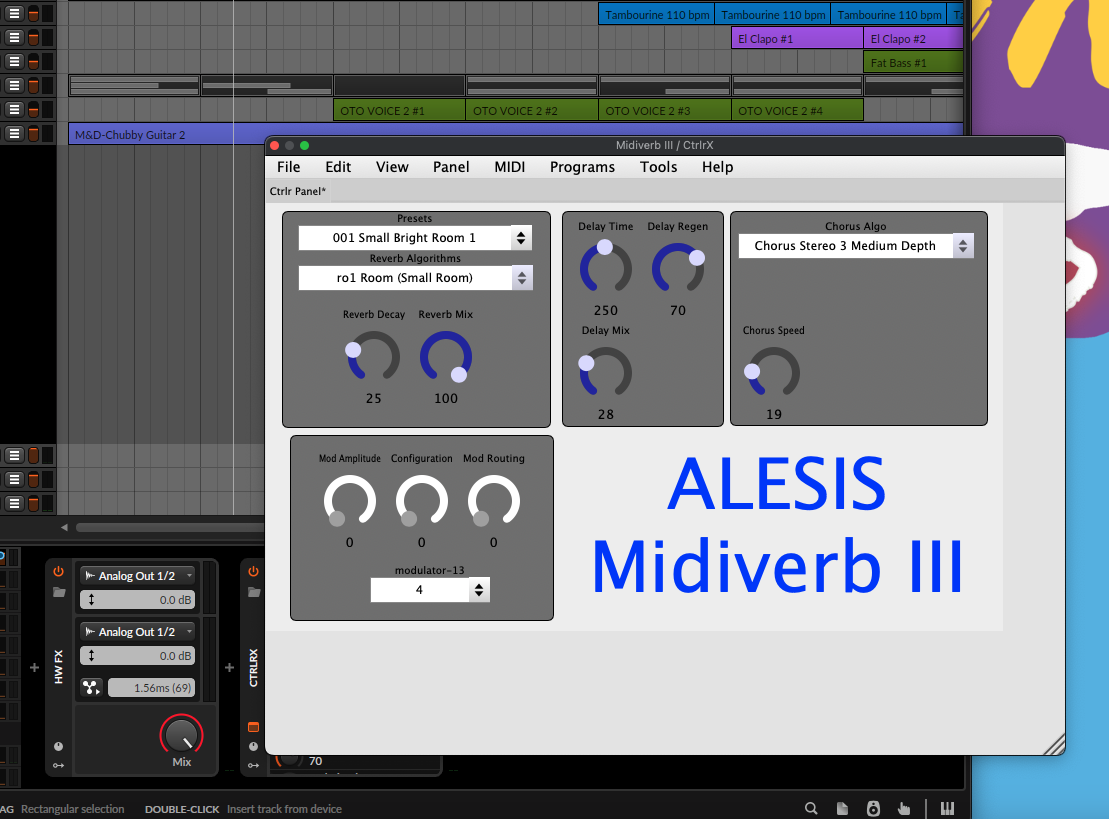Open the upper Analog Out 1/2 selector
This screenshot has width=1109, height=819.
pyautogui.click(x=137, y=576)
